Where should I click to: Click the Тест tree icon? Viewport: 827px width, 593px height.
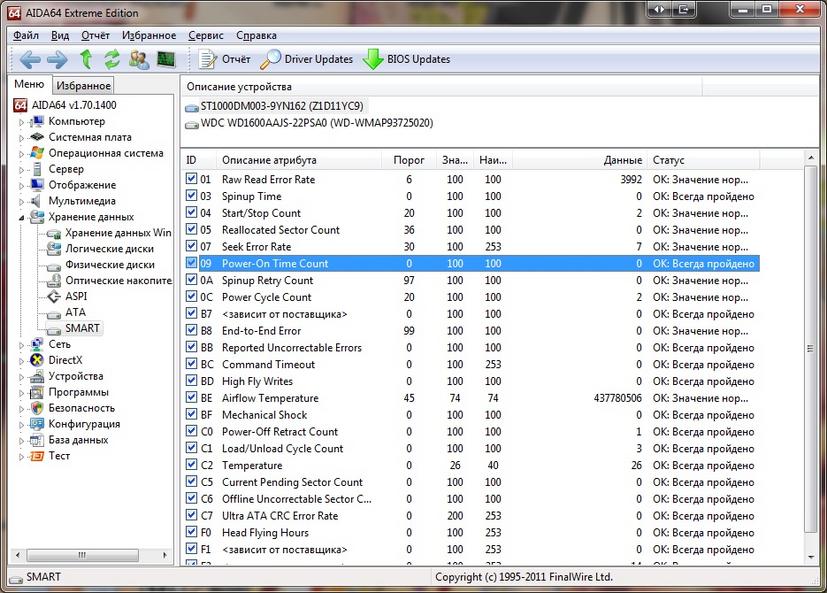coord(37,456)
